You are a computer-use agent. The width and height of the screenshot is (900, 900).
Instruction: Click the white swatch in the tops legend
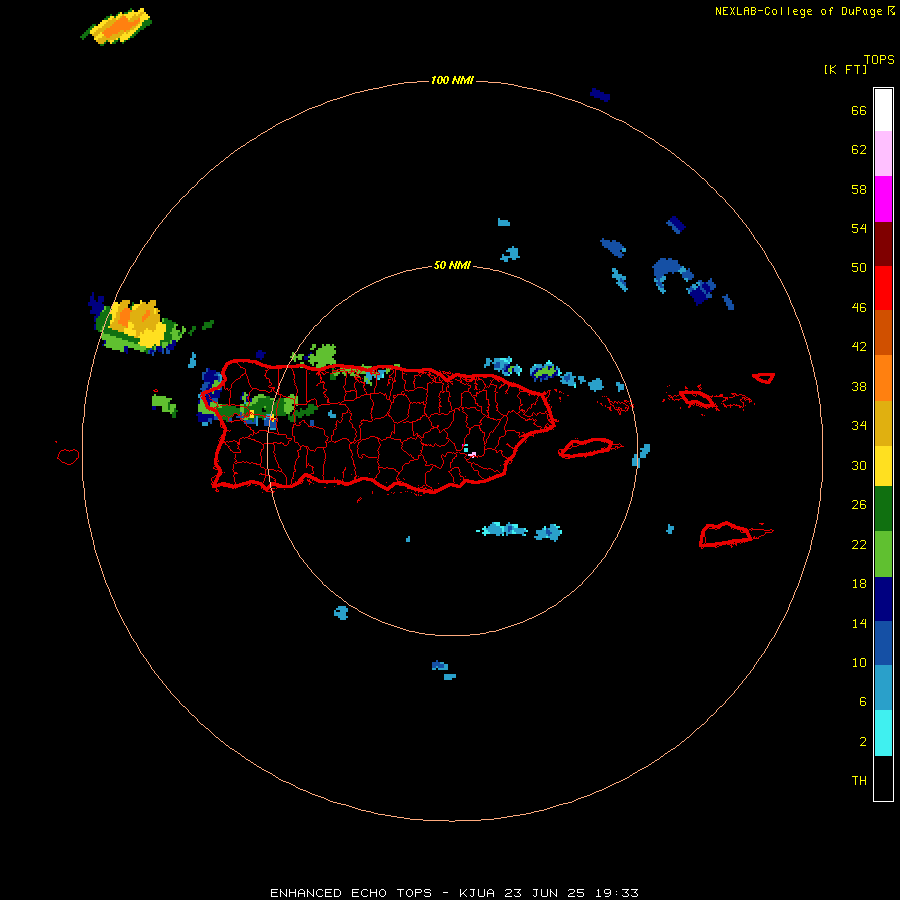coord(883,110)
